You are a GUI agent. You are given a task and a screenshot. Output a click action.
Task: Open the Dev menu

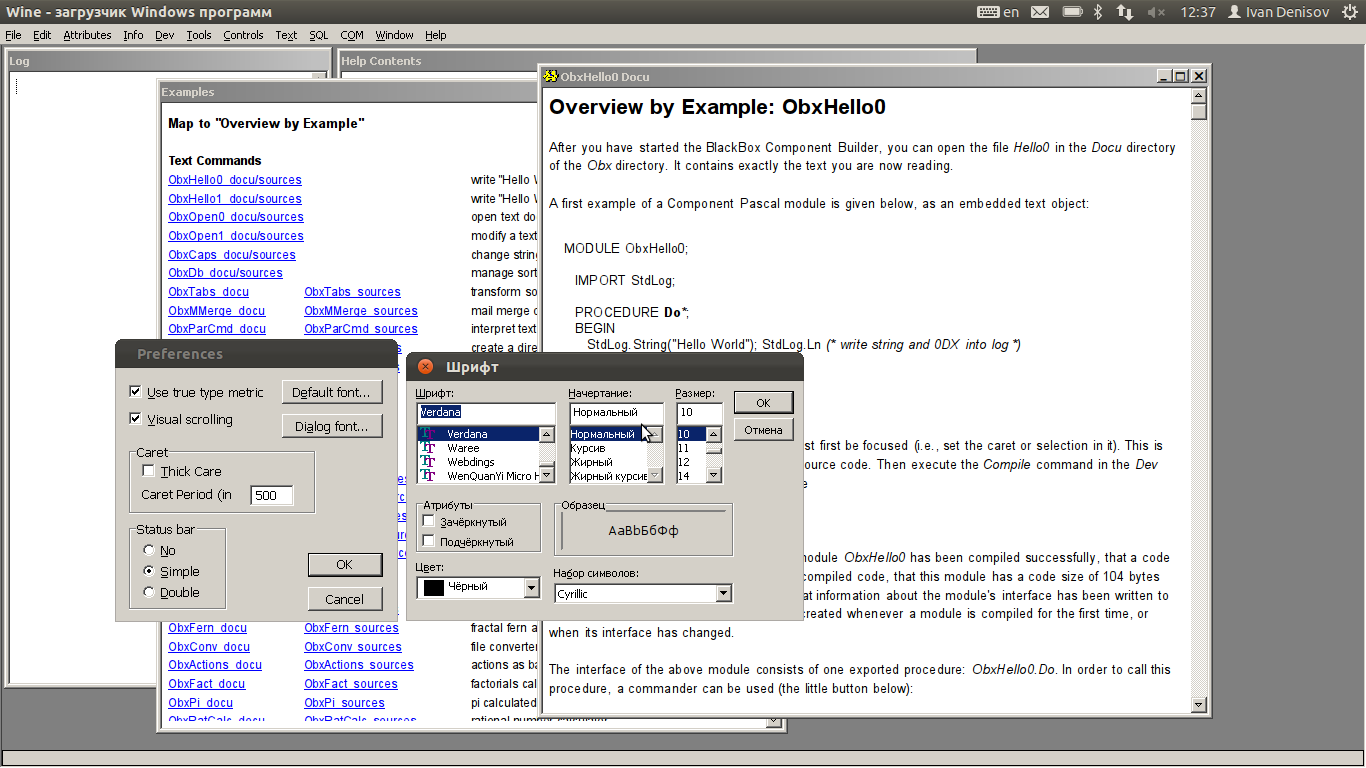click(164, 35)
